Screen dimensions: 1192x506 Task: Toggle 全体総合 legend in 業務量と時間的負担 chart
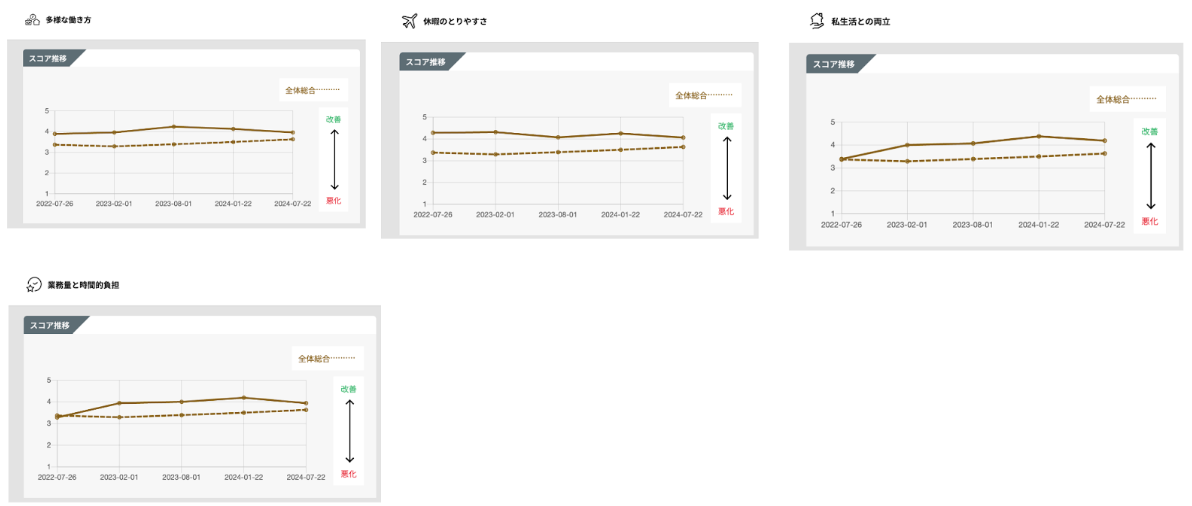[326, 358]
